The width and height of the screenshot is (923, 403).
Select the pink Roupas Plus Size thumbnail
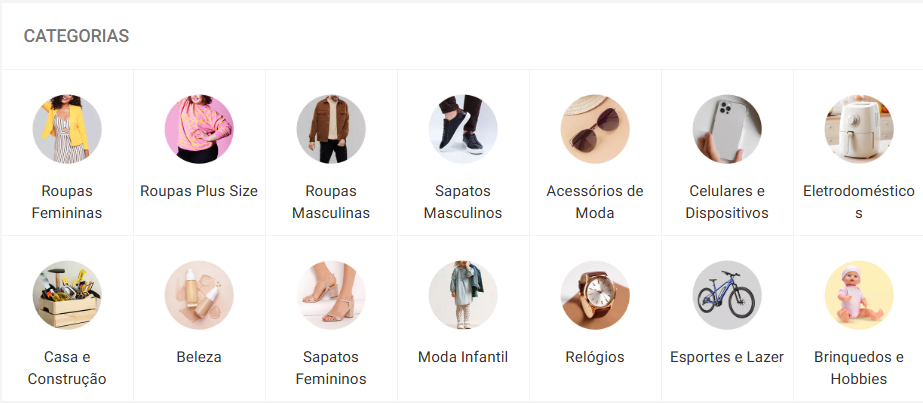click(199, 129)
